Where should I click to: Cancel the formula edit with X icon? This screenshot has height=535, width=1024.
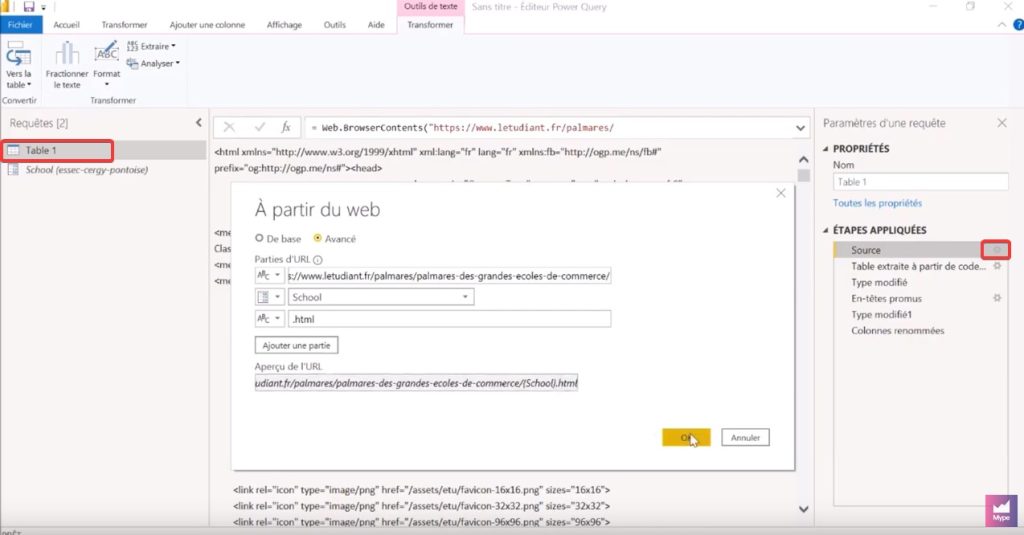229,127
